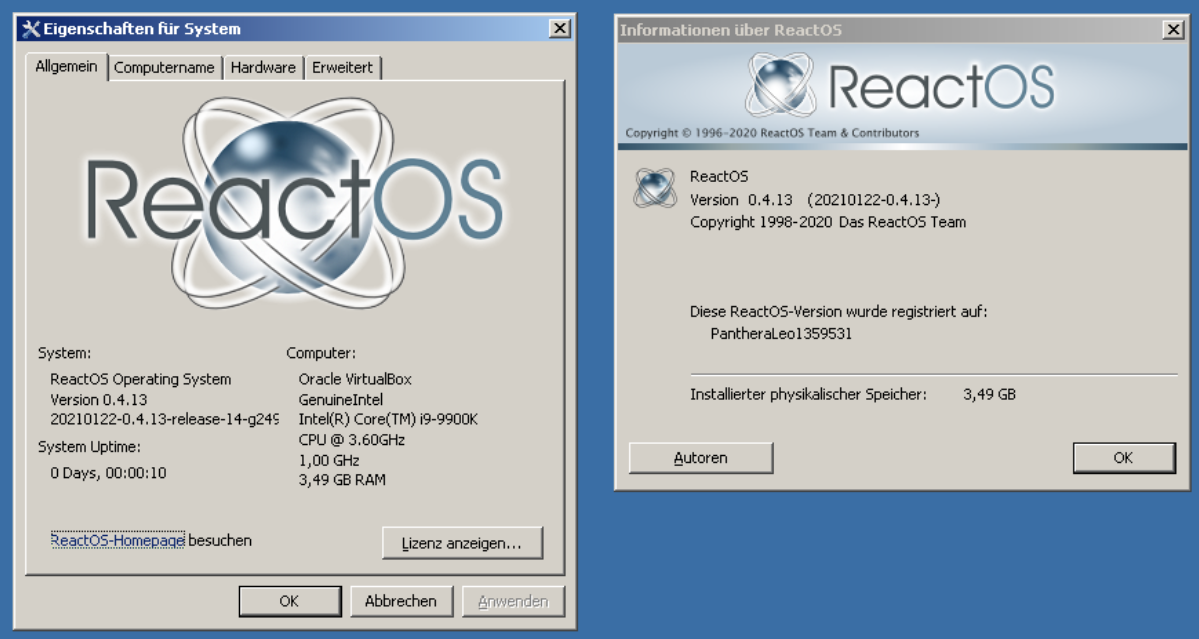1199x639 pixels.
Task: Click the ReactOS banner logo in the Informationen dialog
Action: pyautogui.click(x=899, y=86)
